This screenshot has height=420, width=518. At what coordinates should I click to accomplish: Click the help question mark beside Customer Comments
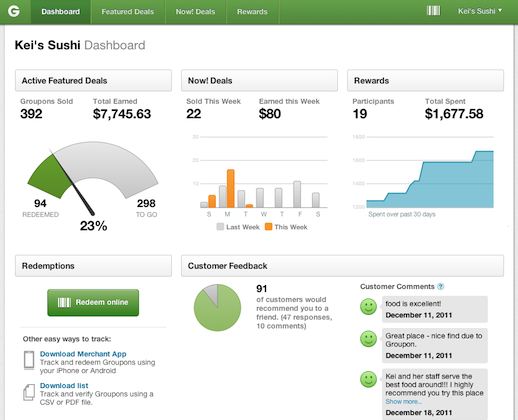(441, 287)
